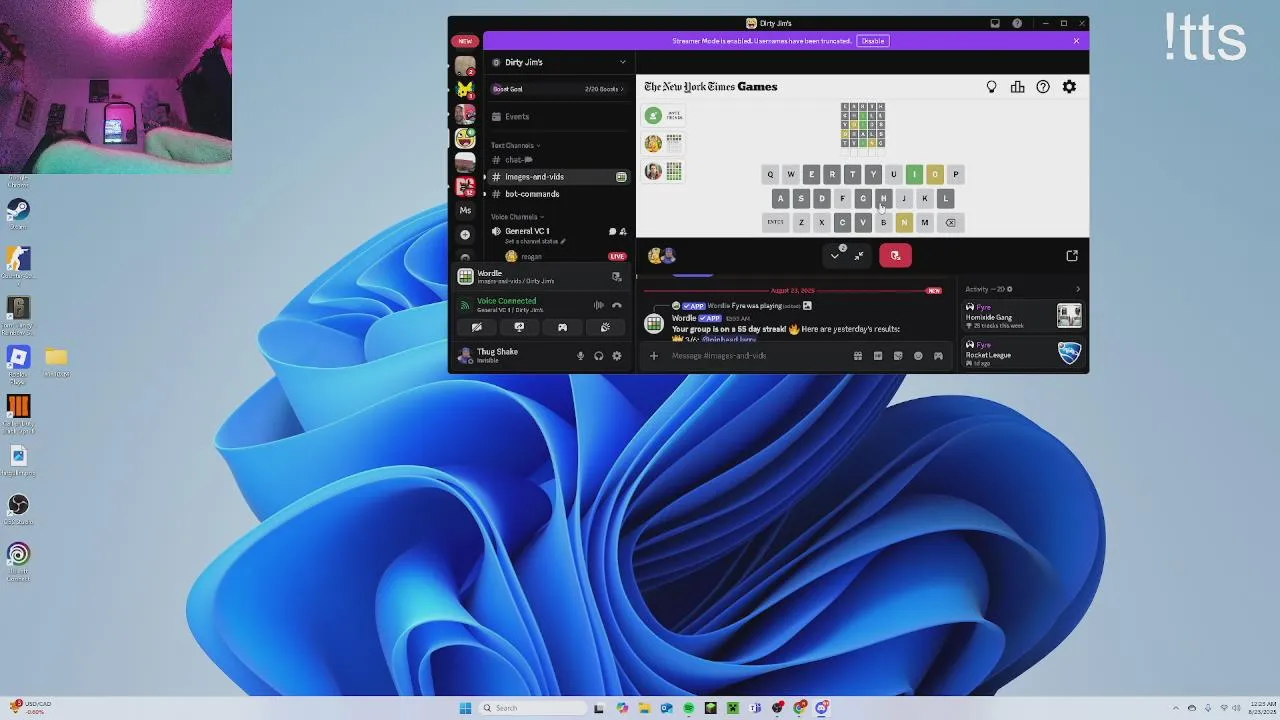Open noise suppression waveform icon

pyautogui.click(x=598, y=305)
